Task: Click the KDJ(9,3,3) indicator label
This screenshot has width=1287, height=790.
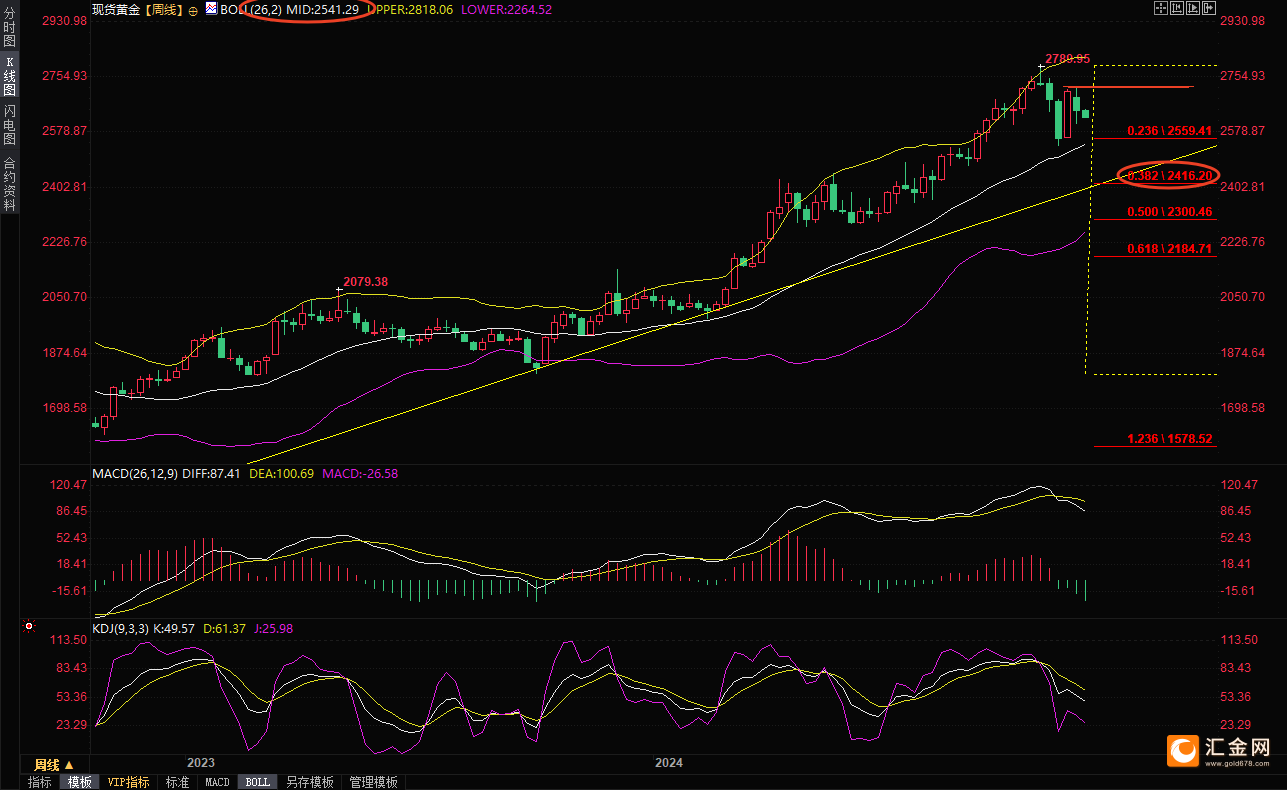Action: 120,629
